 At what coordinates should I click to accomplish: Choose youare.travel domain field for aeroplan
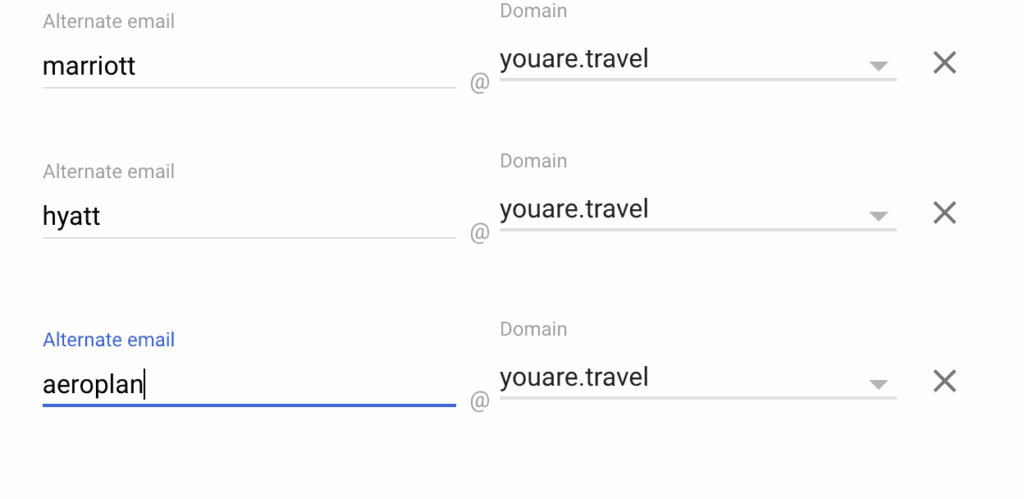[574, 378]
